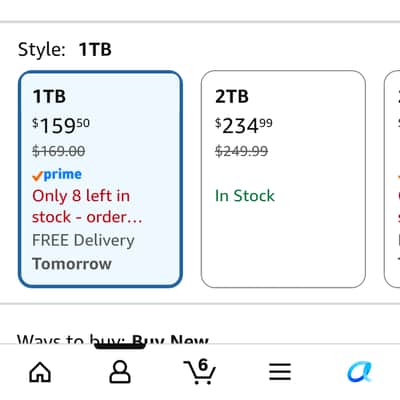
Task: Tap the black bottom sheet drag handle
Action: 120,345
